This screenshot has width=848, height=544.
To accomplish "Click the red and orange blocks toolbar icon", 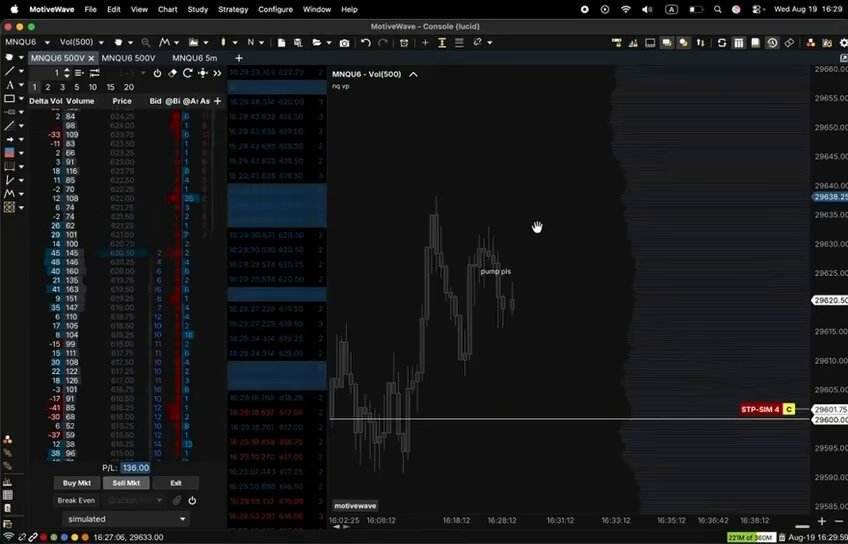I will click(x=811, y=43).
